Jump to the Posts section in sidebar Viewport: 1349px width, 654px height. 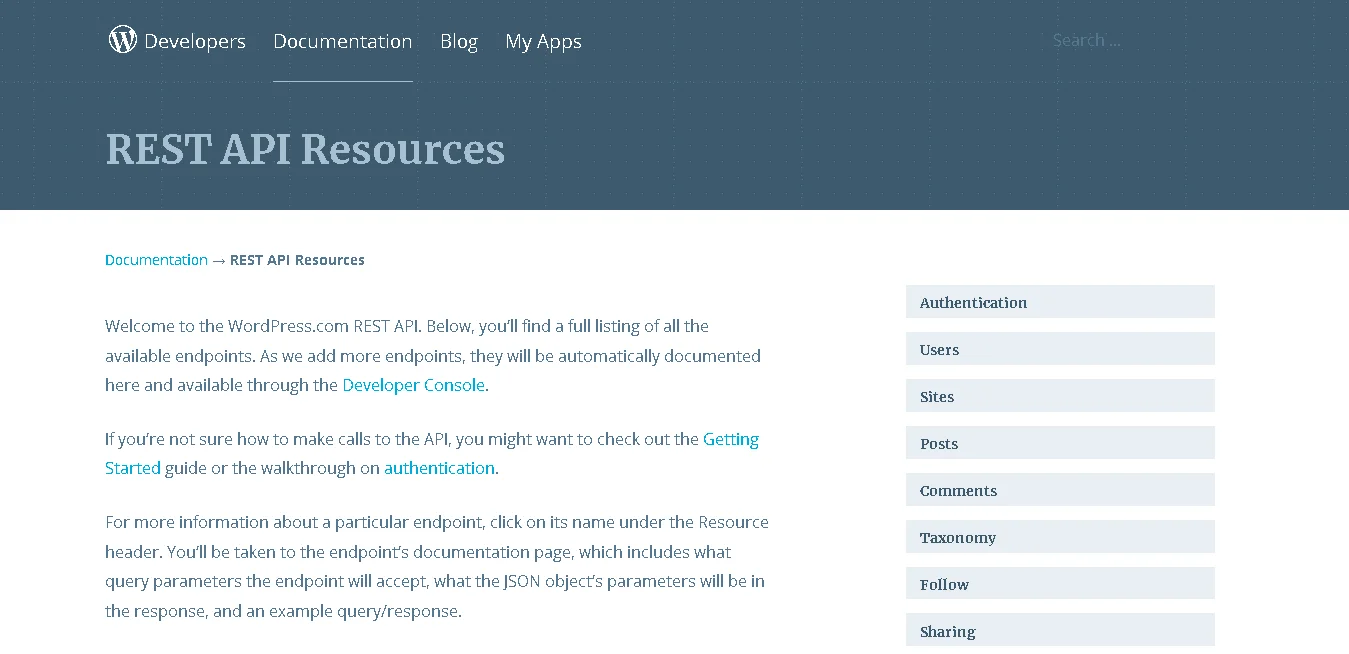pos(1060,443)
